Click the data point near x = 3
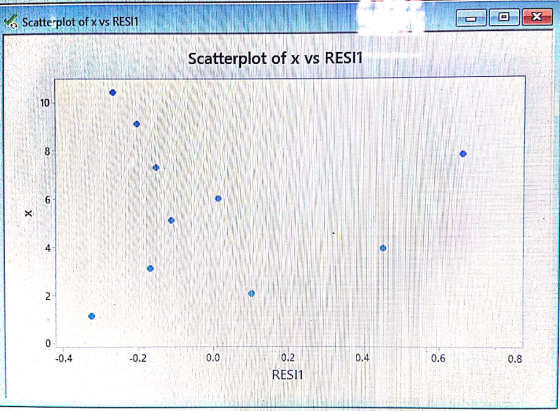The image size is (560, 411). 150,269
